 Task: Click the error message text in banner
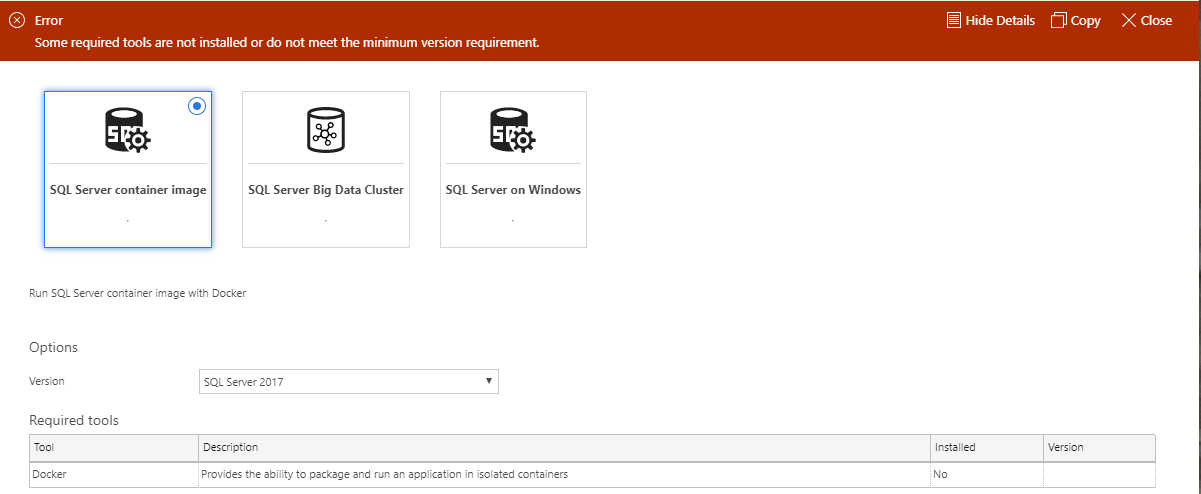coord(287,43)
